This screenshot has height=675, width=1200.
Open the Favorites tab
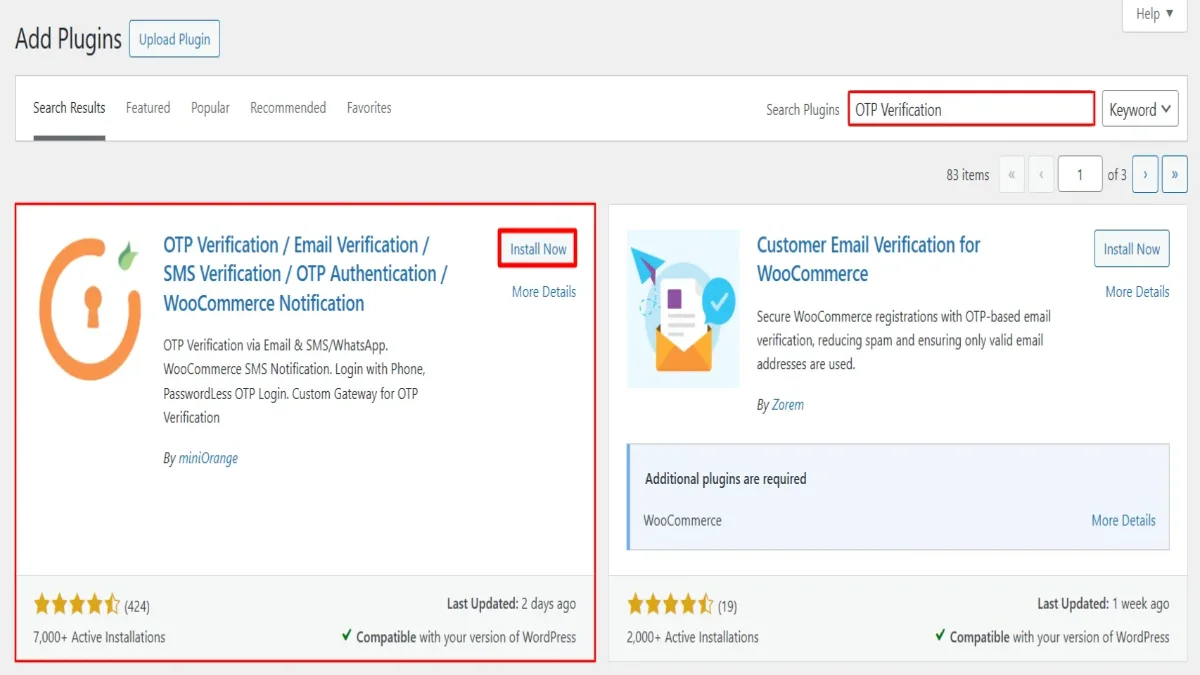click(369, 108)
